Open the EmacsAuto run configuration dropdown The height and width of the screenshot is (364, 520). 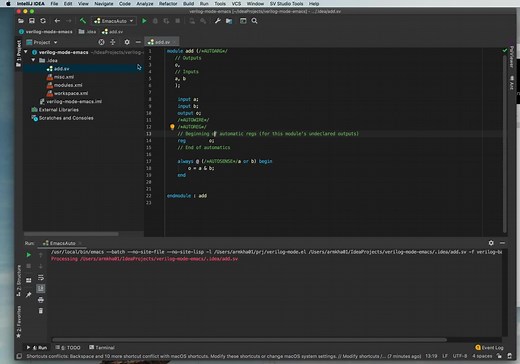pos(114,21)
